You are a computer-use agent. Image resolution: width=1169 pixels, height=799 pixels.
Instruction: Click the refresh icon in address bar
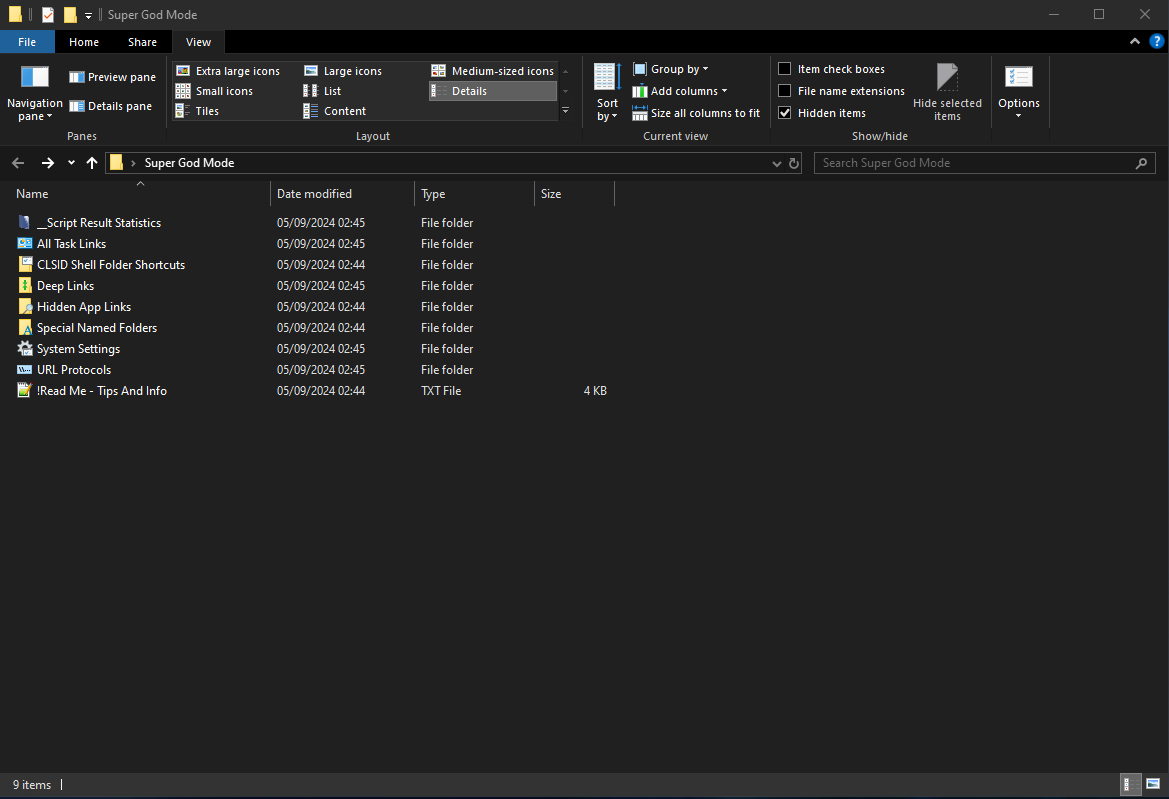pos(794,163)
